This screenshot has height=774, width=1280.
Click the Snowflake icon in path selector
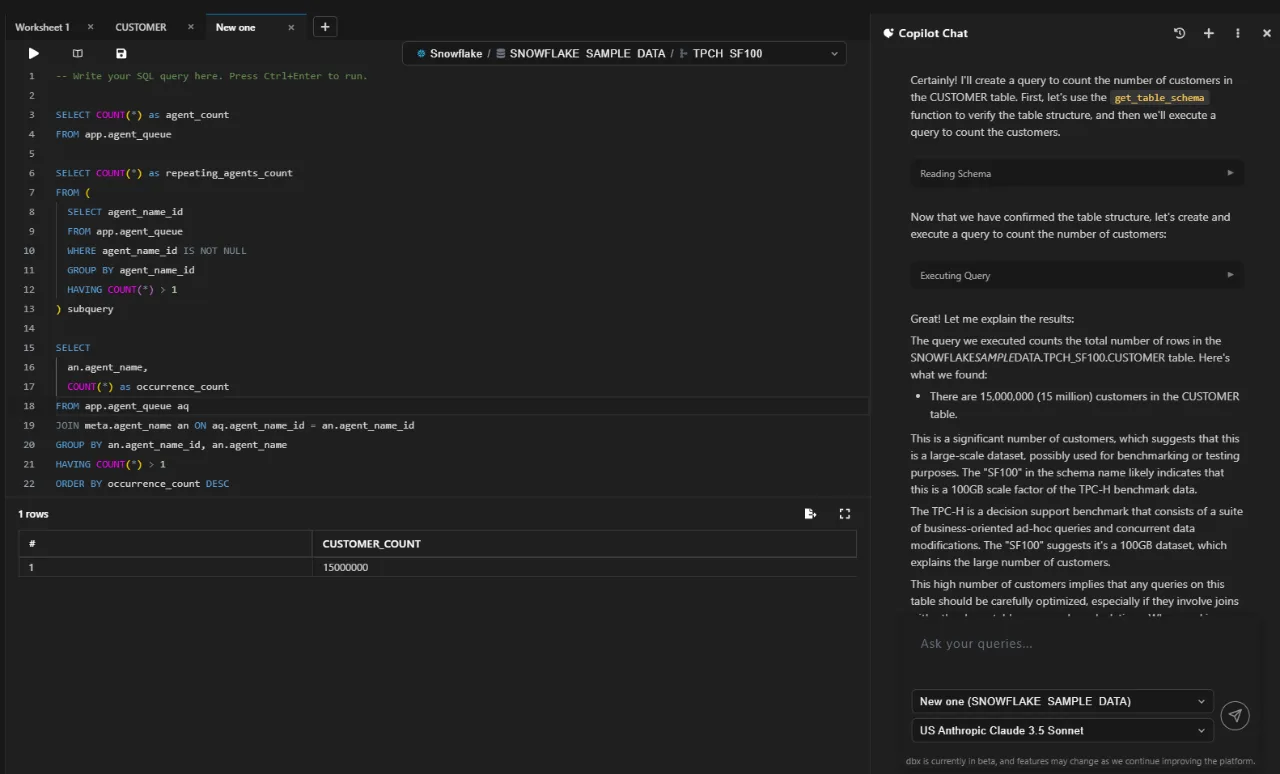(x=421, y=53)
